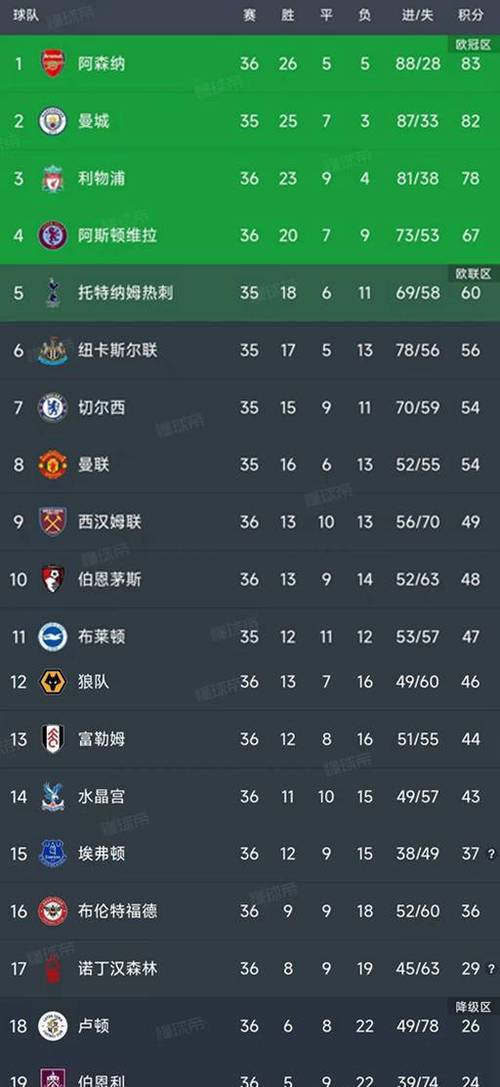
Task: Click the Arsenal club crest icon
Action: click(x=53, y=64)
